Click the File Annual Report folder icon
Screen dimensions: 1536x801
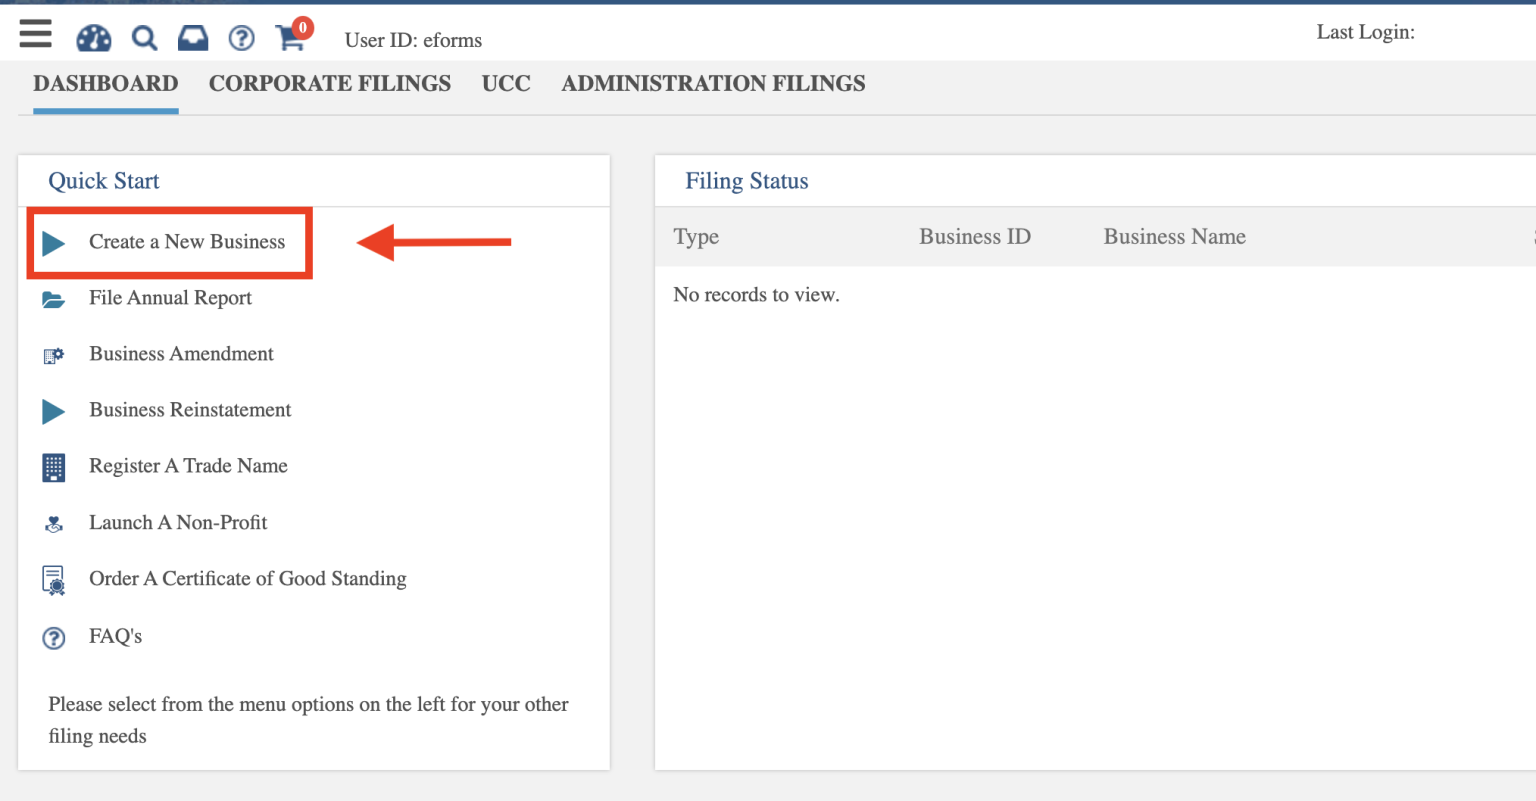pyautogui.click(x=54, y=299)
